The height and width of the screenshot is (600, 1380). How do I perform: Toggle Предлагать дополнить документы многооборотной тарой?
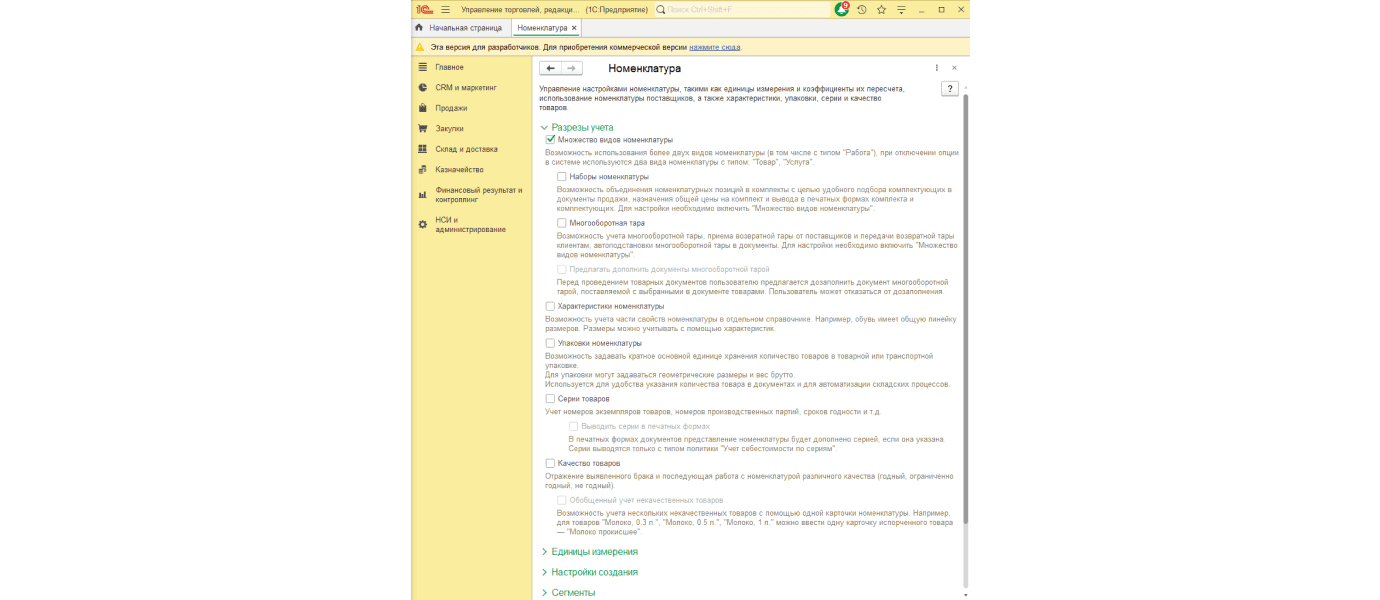click(x=562, y=269)
